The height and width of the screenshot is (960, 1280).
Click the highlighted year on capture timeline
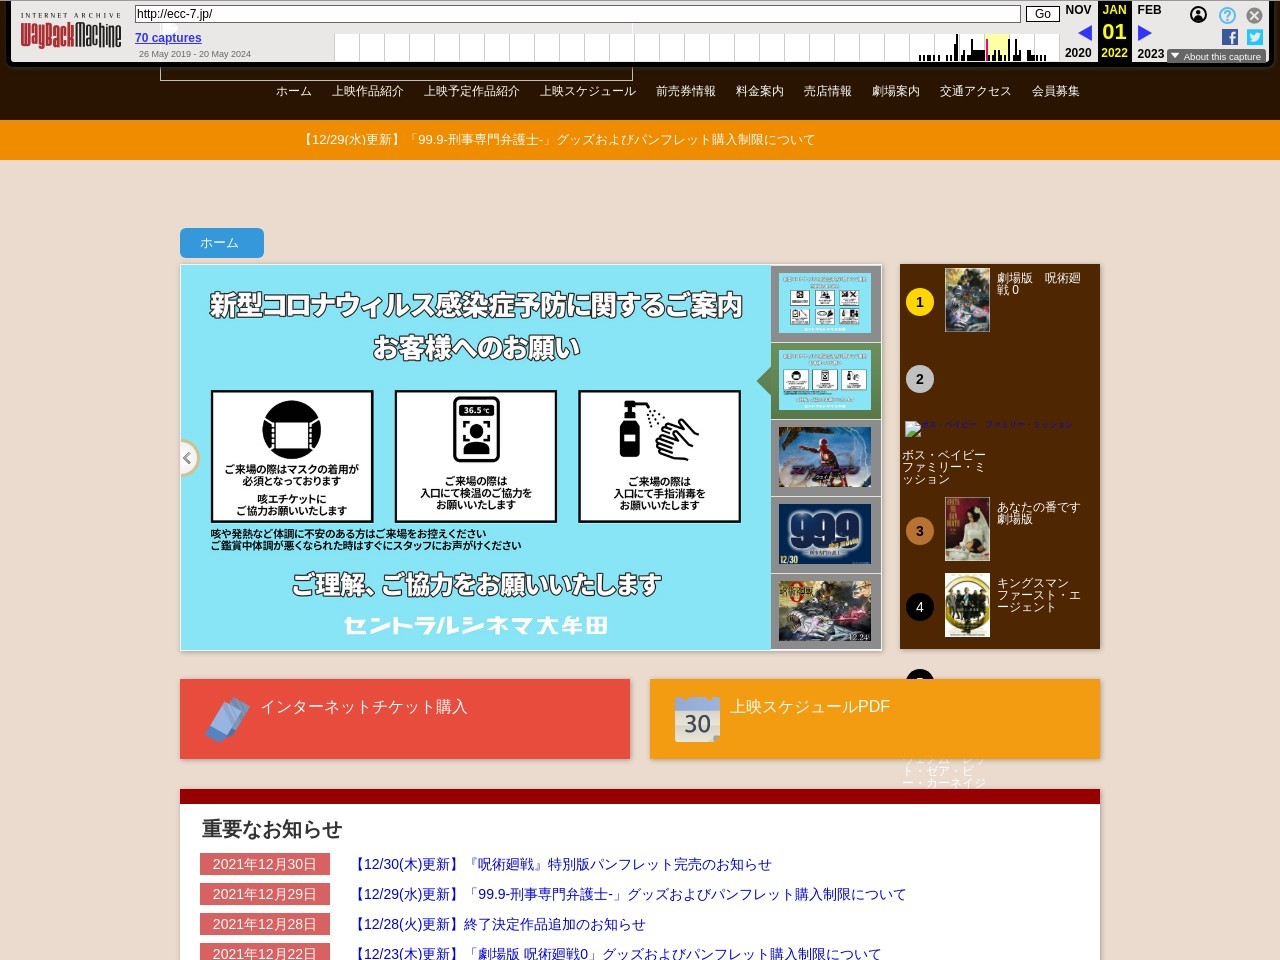[997, 47]
